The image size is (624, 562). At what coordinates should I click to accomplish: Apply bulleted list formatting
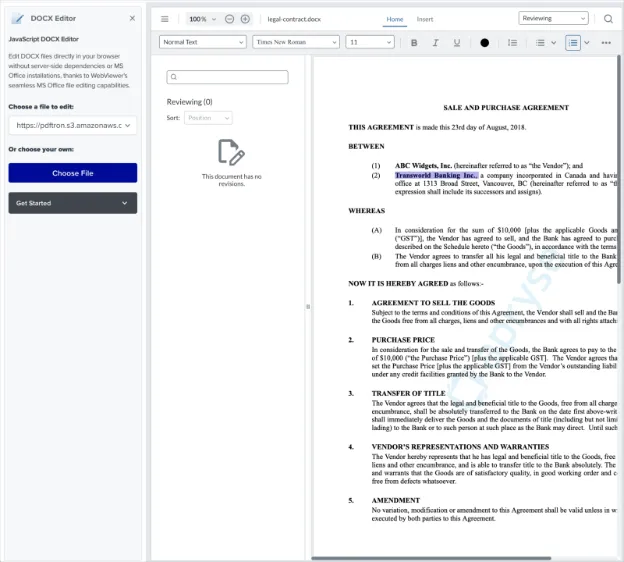(x=540, y=43)
